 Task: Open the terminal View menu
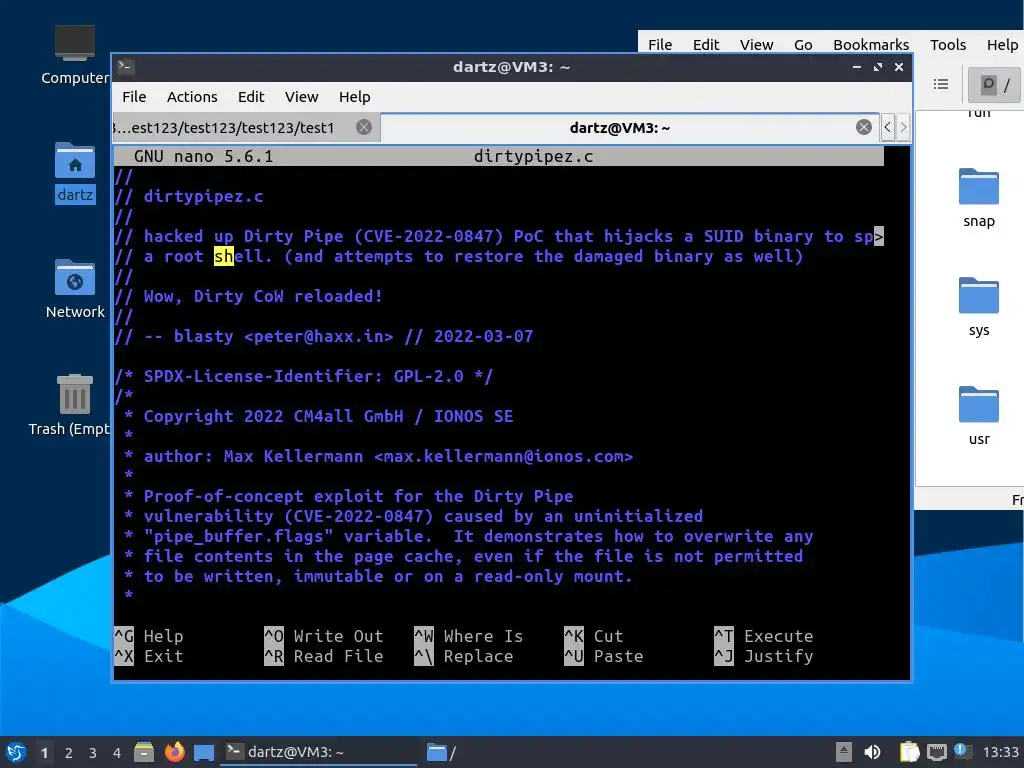tap(301, 97)
